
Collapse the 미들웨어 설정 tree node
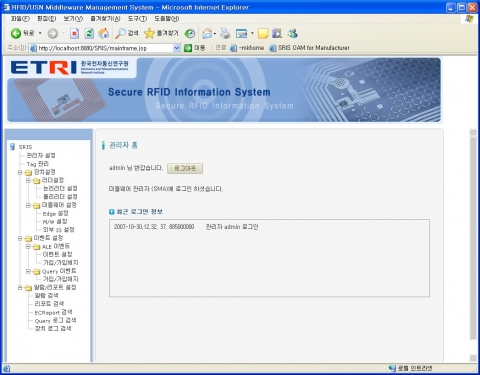(x=28, y=205)
